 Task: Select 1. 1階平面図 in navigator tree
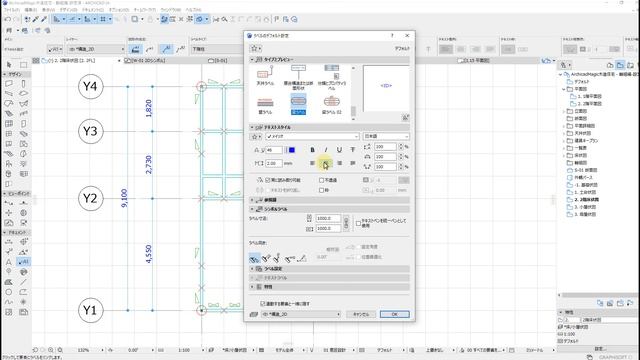click(590, 96)
